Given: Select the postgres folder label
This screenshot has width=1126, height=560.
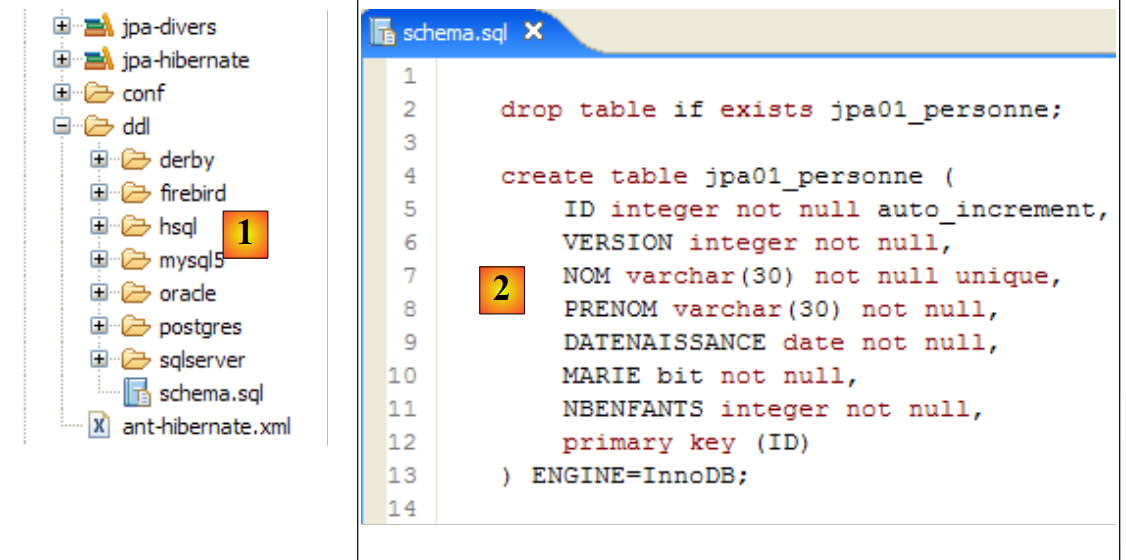Looking at the screenshot, I should click(x=200, y=327).
